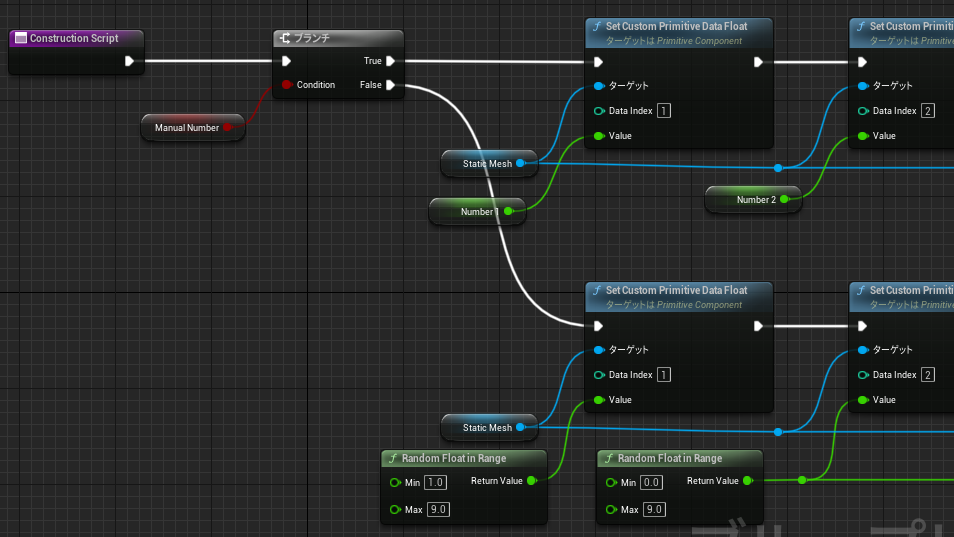Click the Construction Script exec output pin
954x537 pixels.
[x=129, y=61]
